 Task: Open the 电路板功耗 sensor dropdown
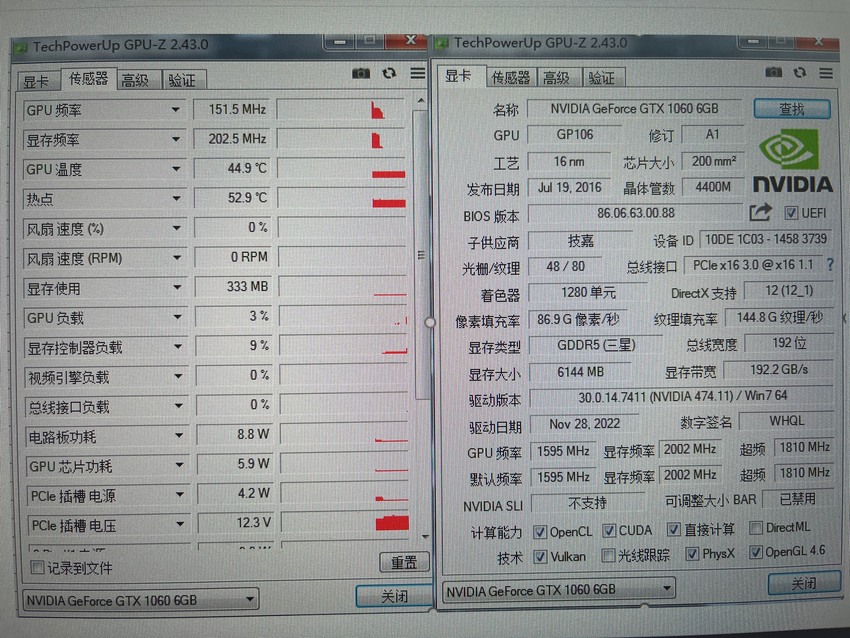click(x=179, y=435)
